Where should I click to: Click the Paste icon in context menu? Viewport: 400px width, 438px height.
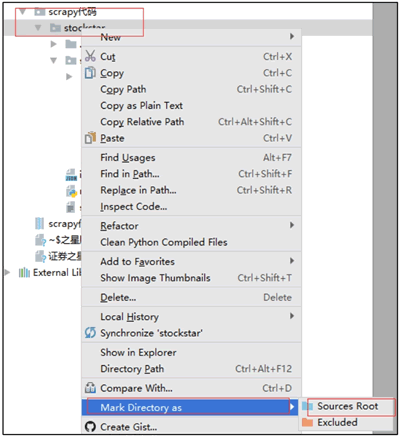point(90,138)
